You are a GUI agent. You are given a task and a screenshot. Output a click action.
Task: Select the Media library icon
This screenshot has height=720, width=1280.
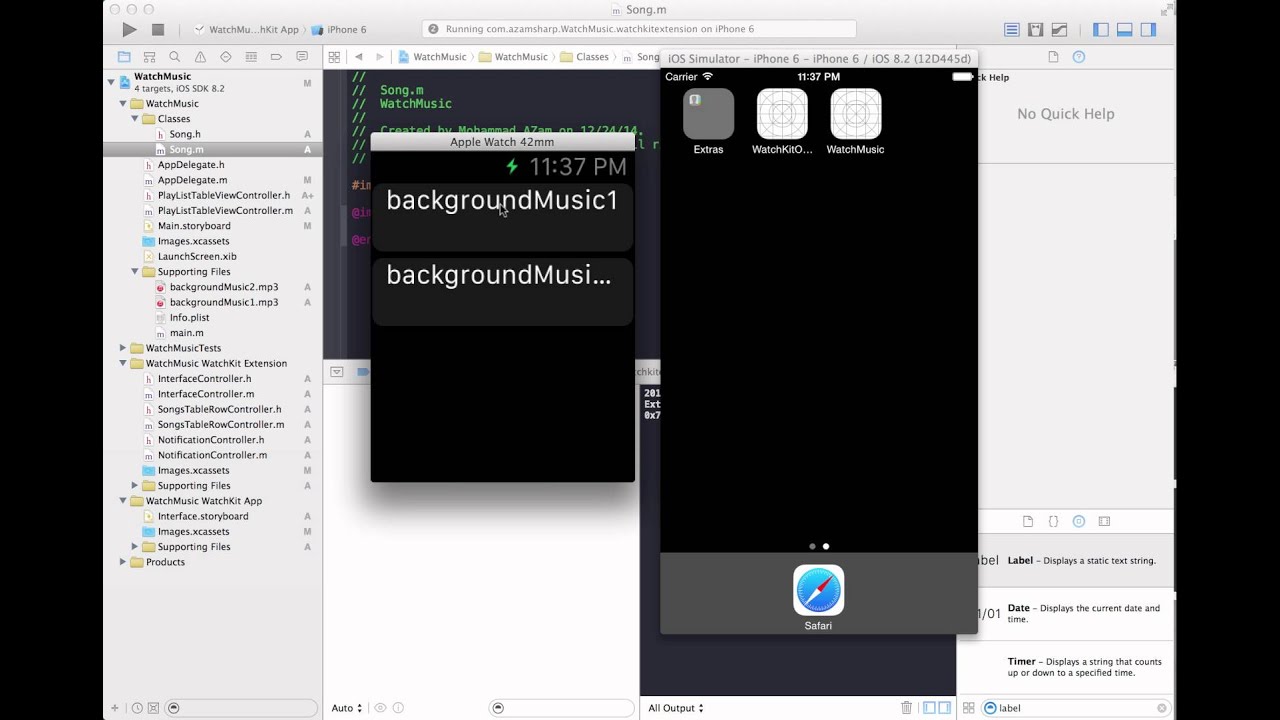point(1104,521)
